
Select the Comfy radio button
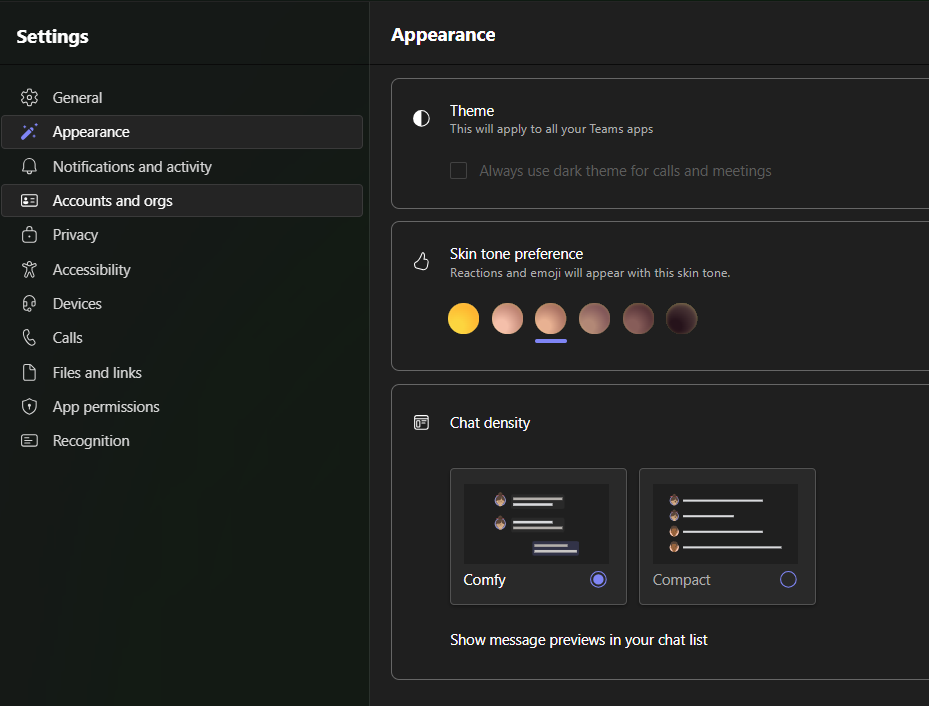tap(598, 579)
